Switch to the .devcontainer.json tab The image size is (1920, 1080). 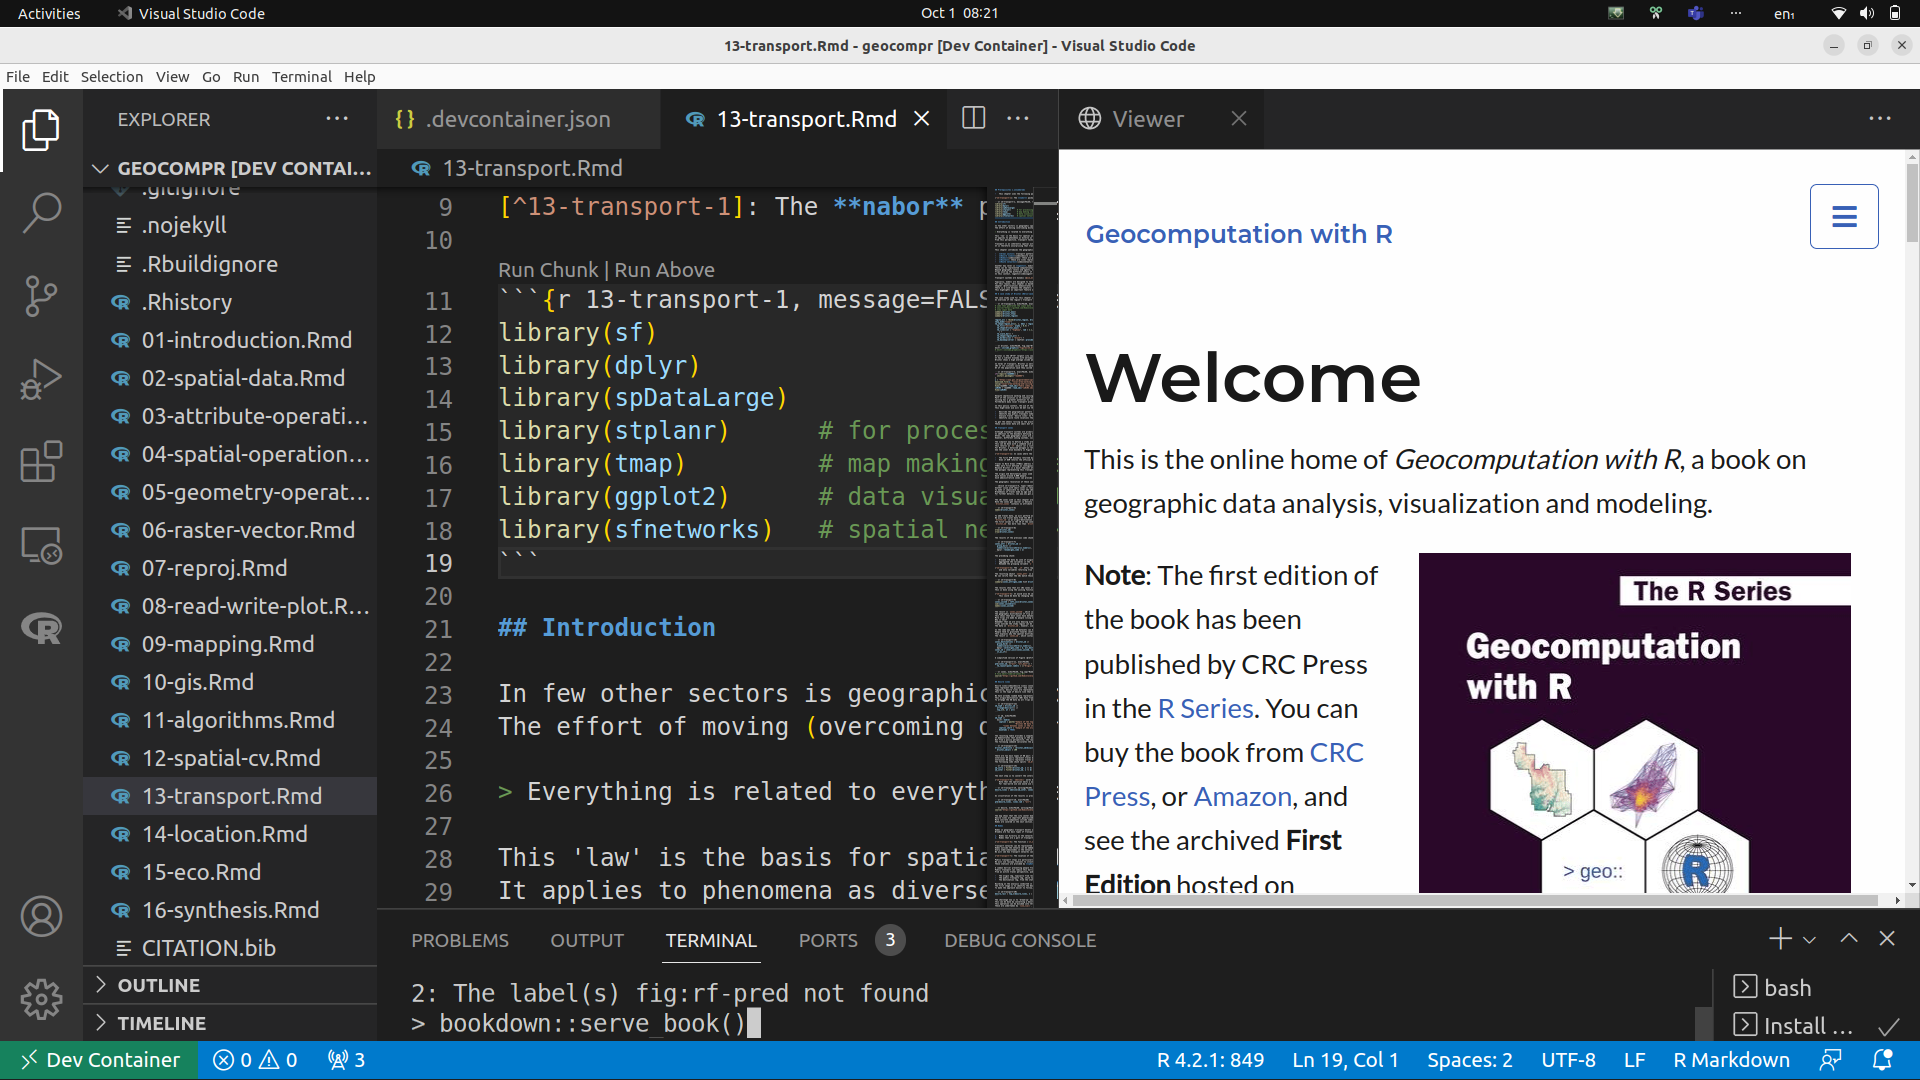[x=518, y=119]
